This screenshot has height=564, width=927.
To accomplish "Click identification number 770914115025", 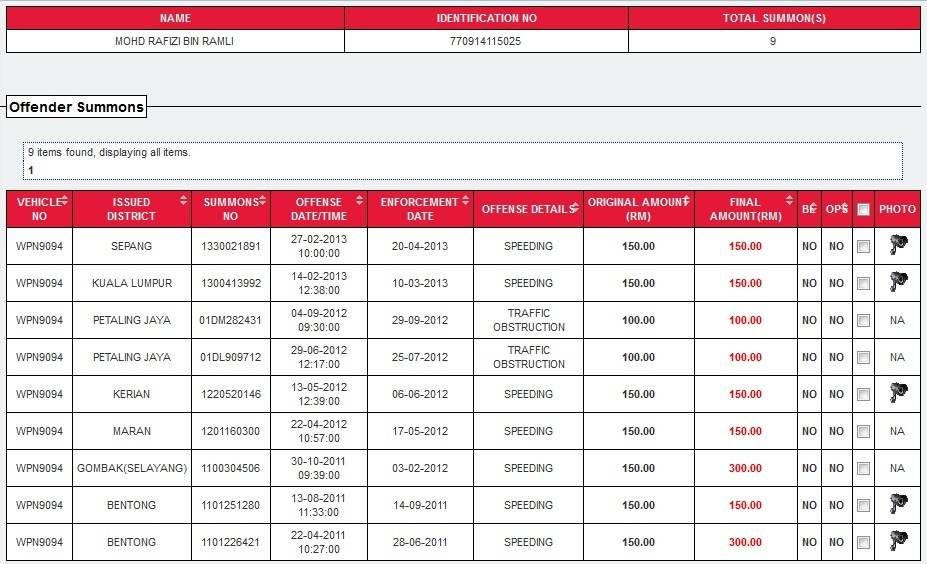I will pyautogui.click(x=485, y=41).
